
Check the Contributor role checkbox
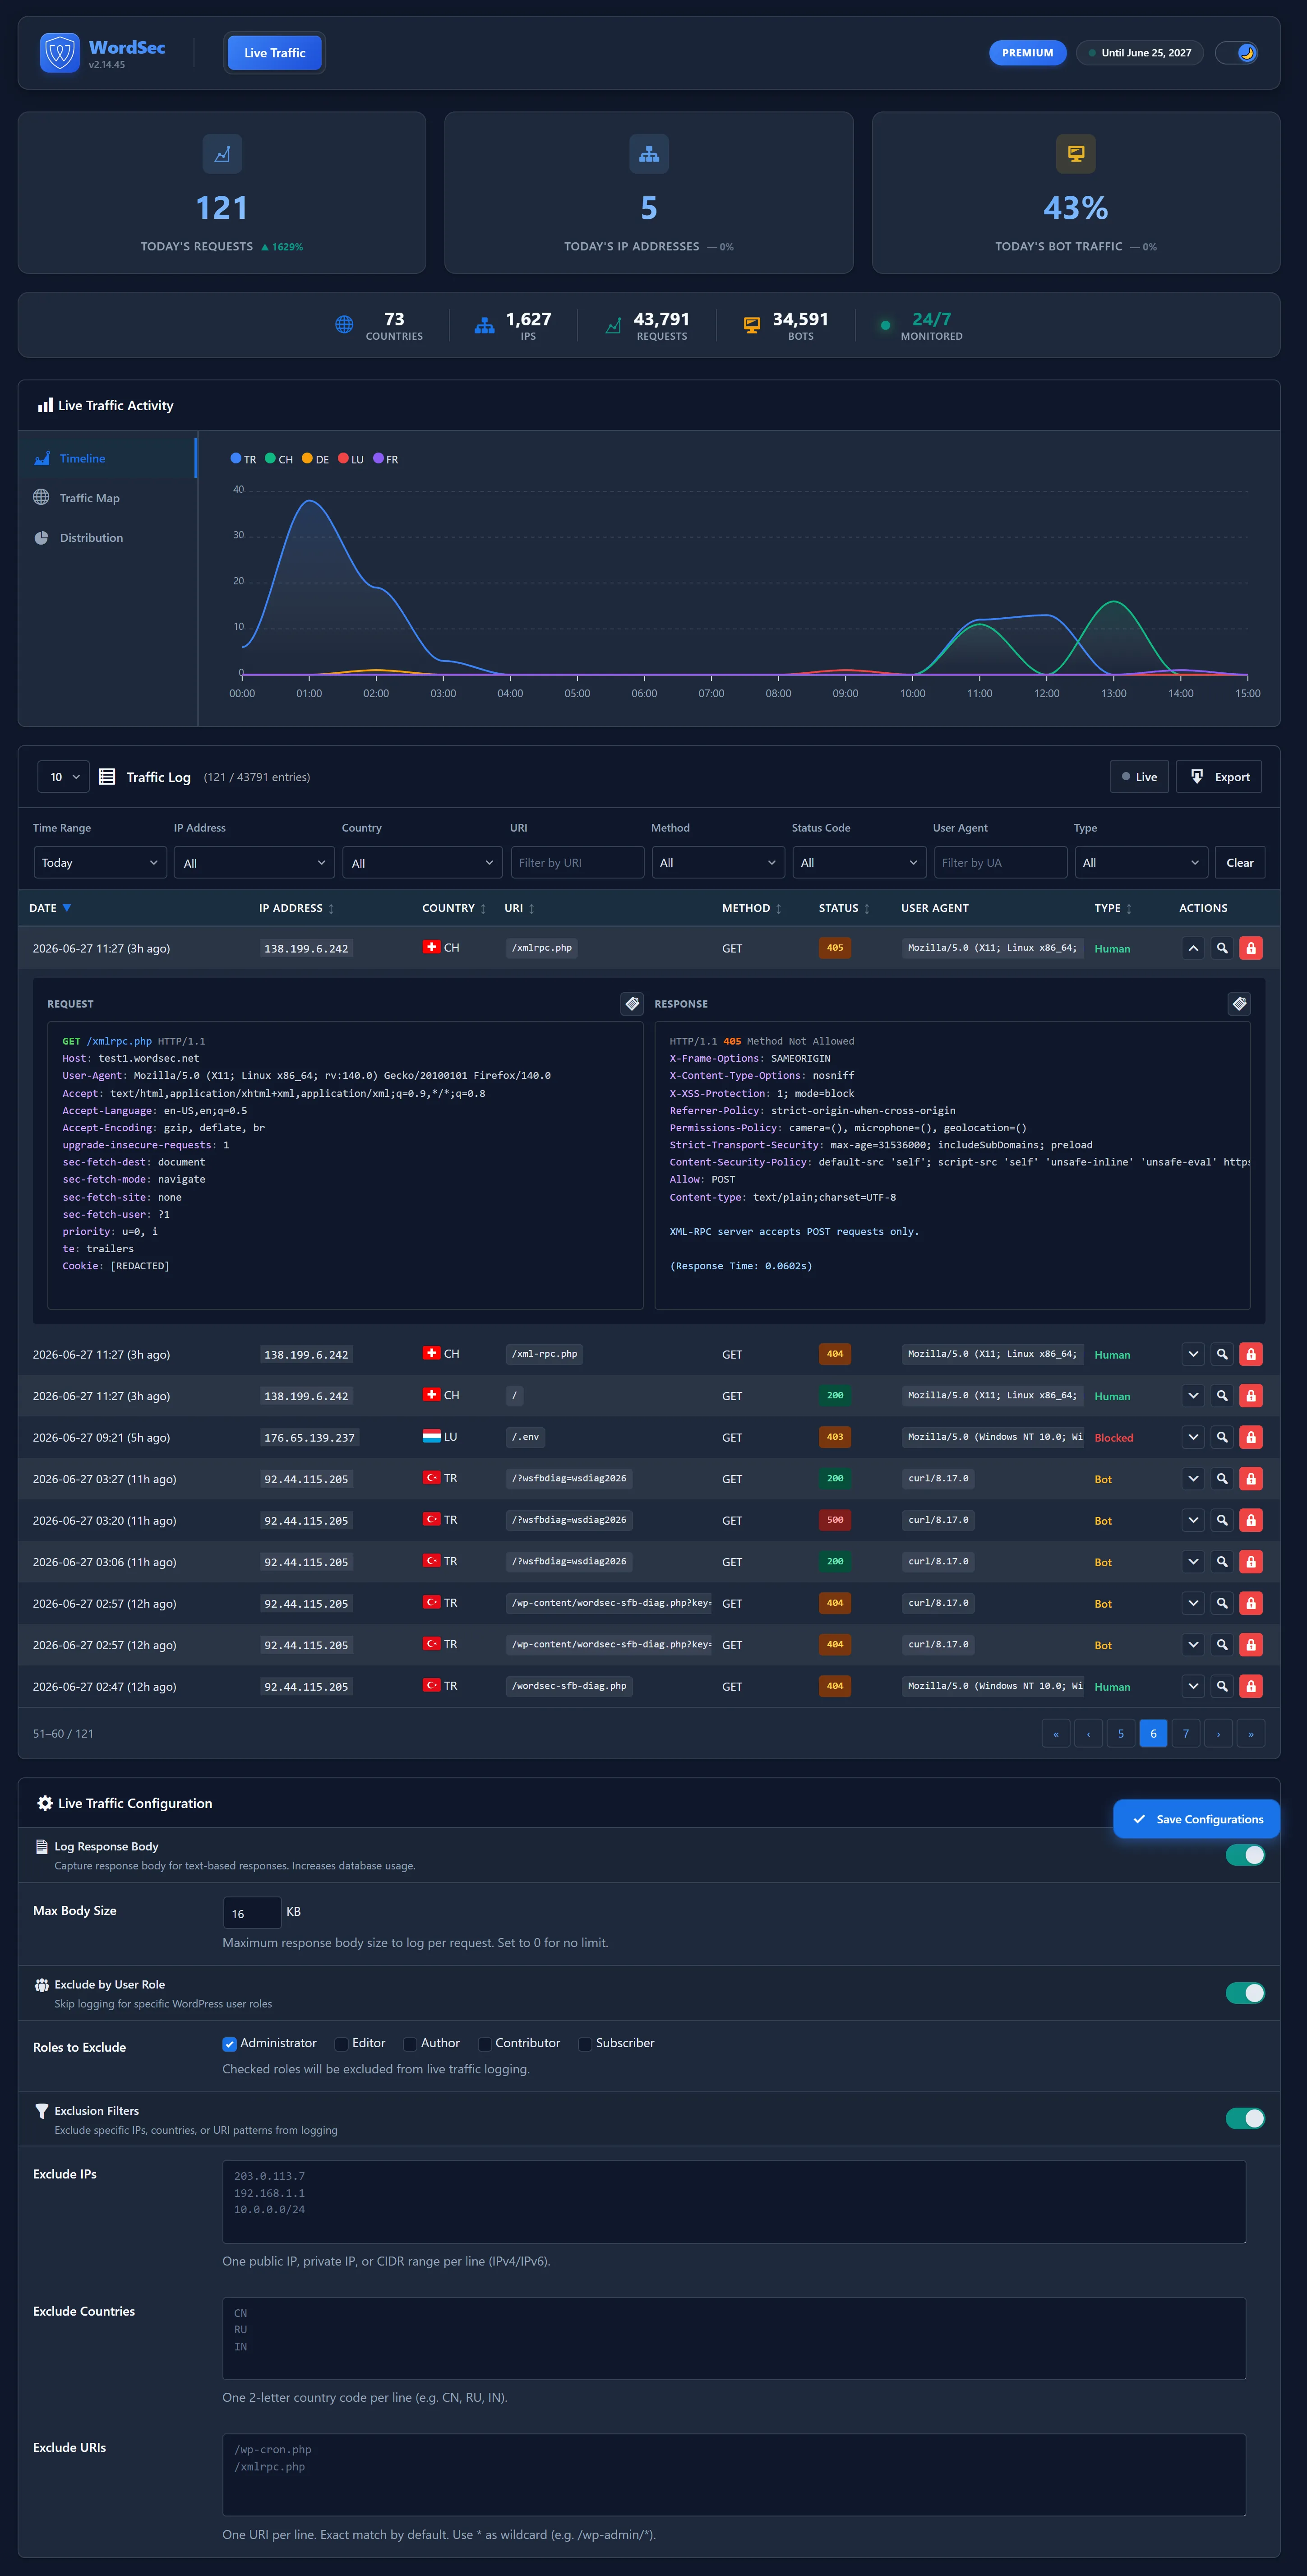[x=484, y=2044]
